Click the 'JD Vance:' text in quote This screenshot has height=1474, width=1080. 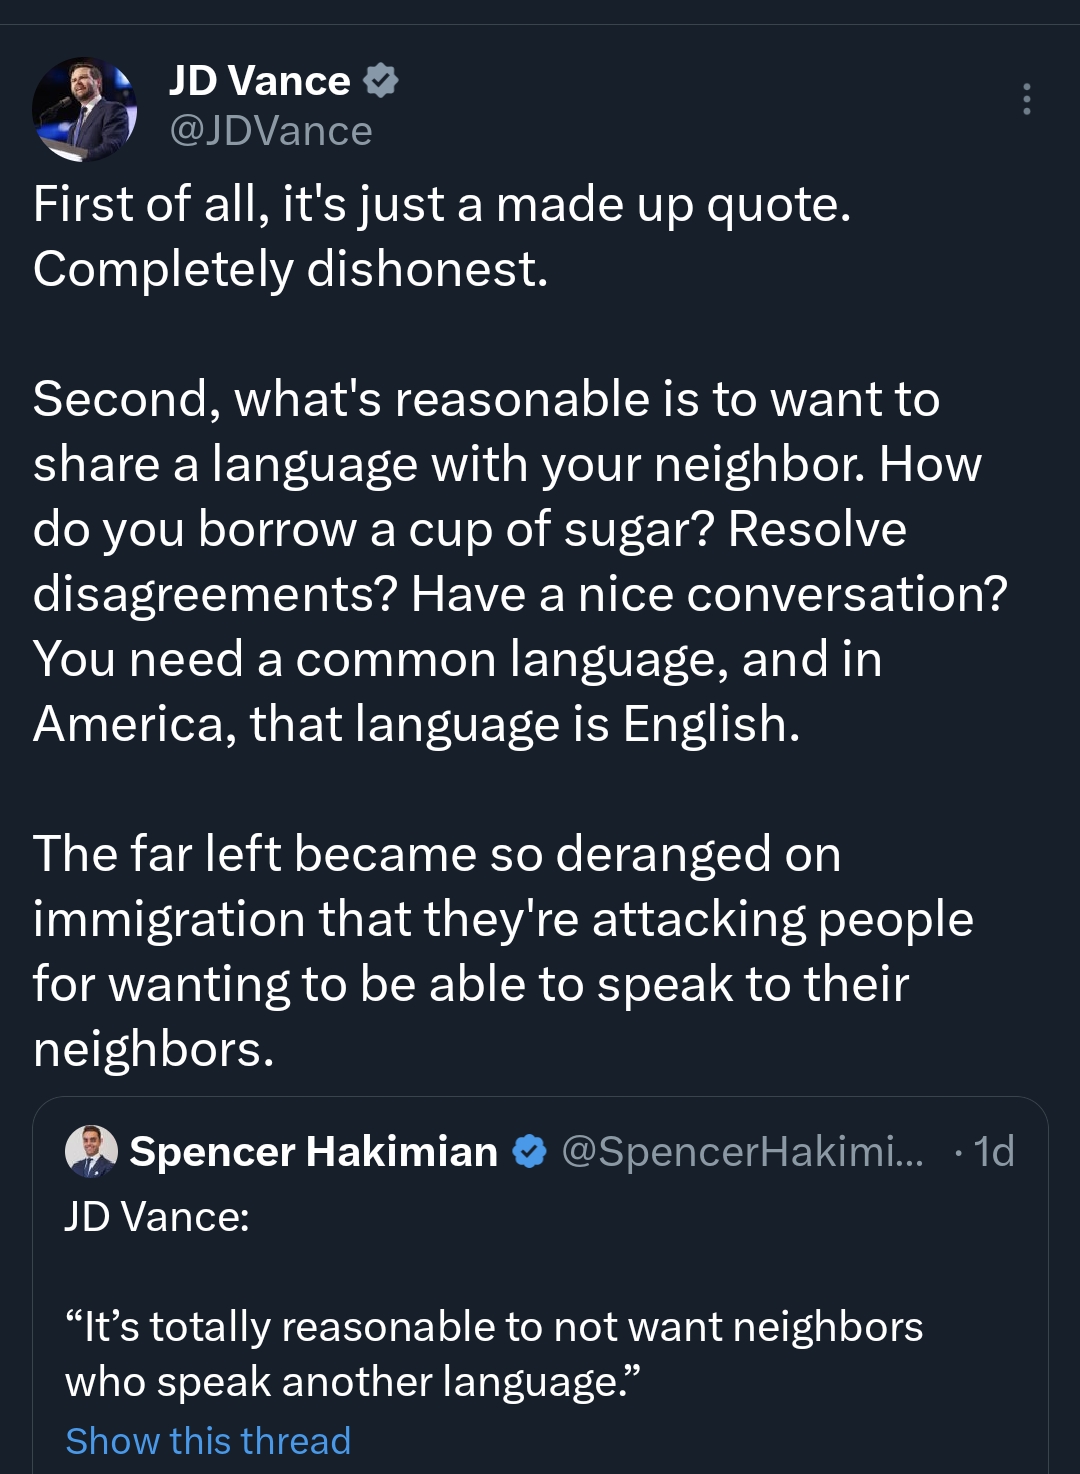tap(157, 1217)
